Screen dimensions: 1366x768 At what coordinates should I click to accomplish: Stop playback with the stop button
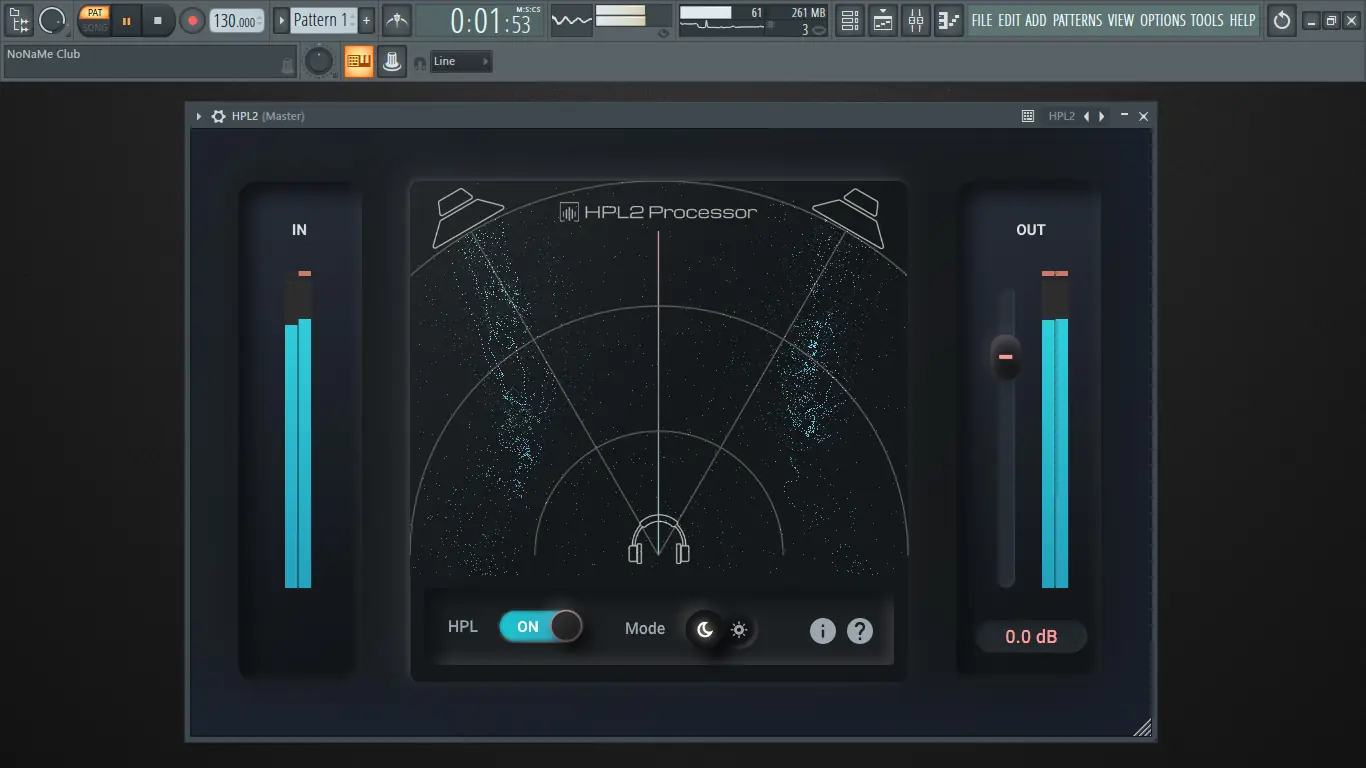[158, 20]
